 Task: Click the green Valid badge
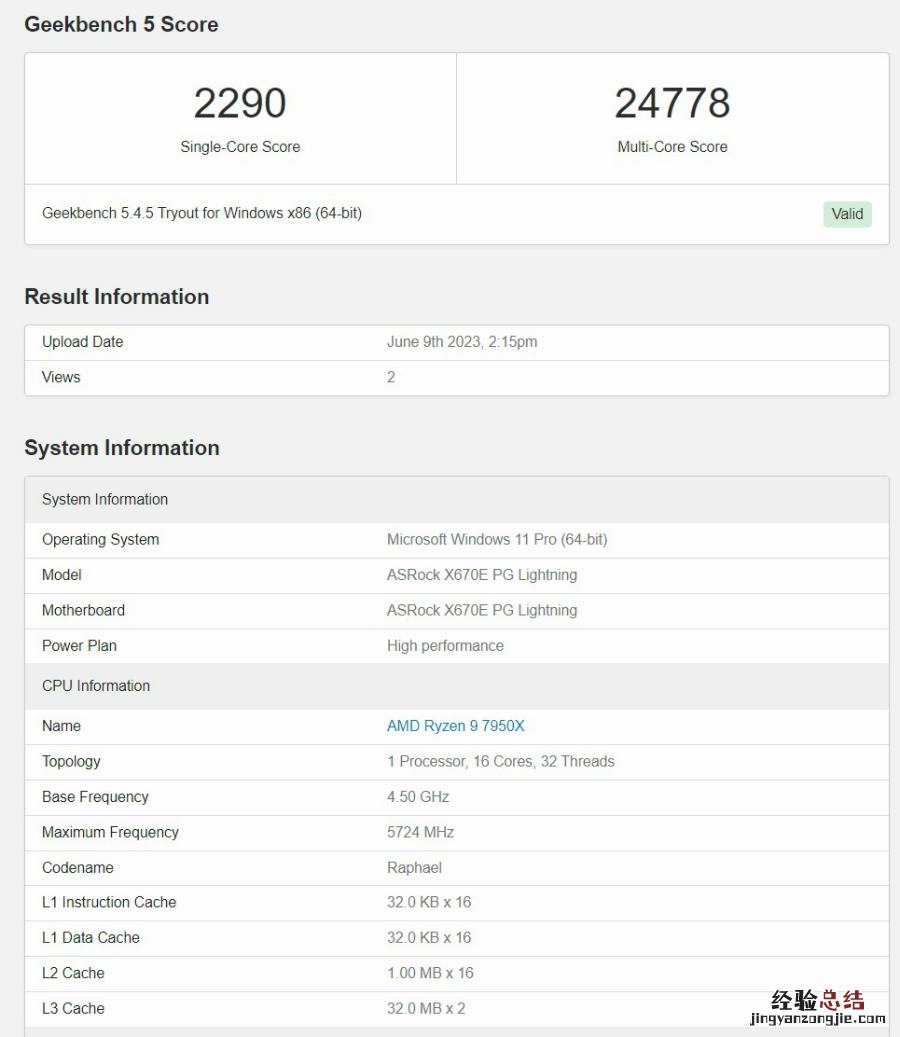847,214
